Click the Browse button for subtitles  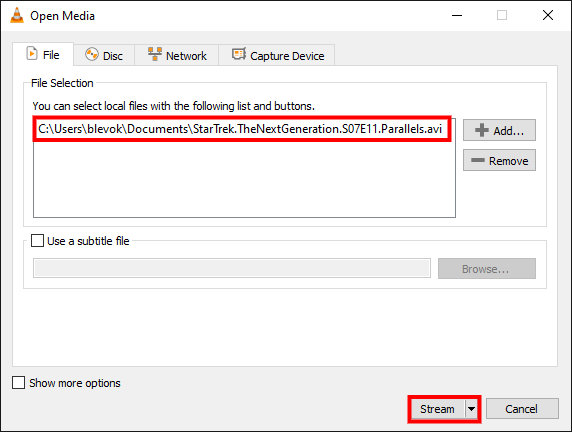tap(487, 269)
